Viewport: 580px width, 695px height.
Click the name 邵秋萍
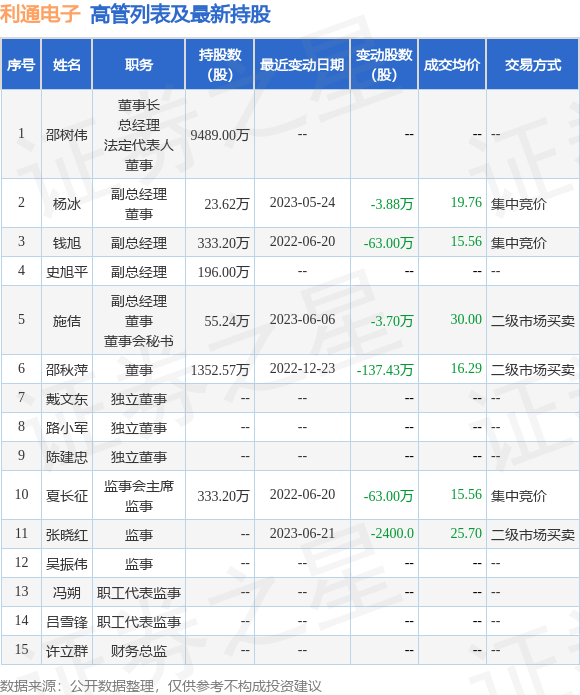coord(66,369)
